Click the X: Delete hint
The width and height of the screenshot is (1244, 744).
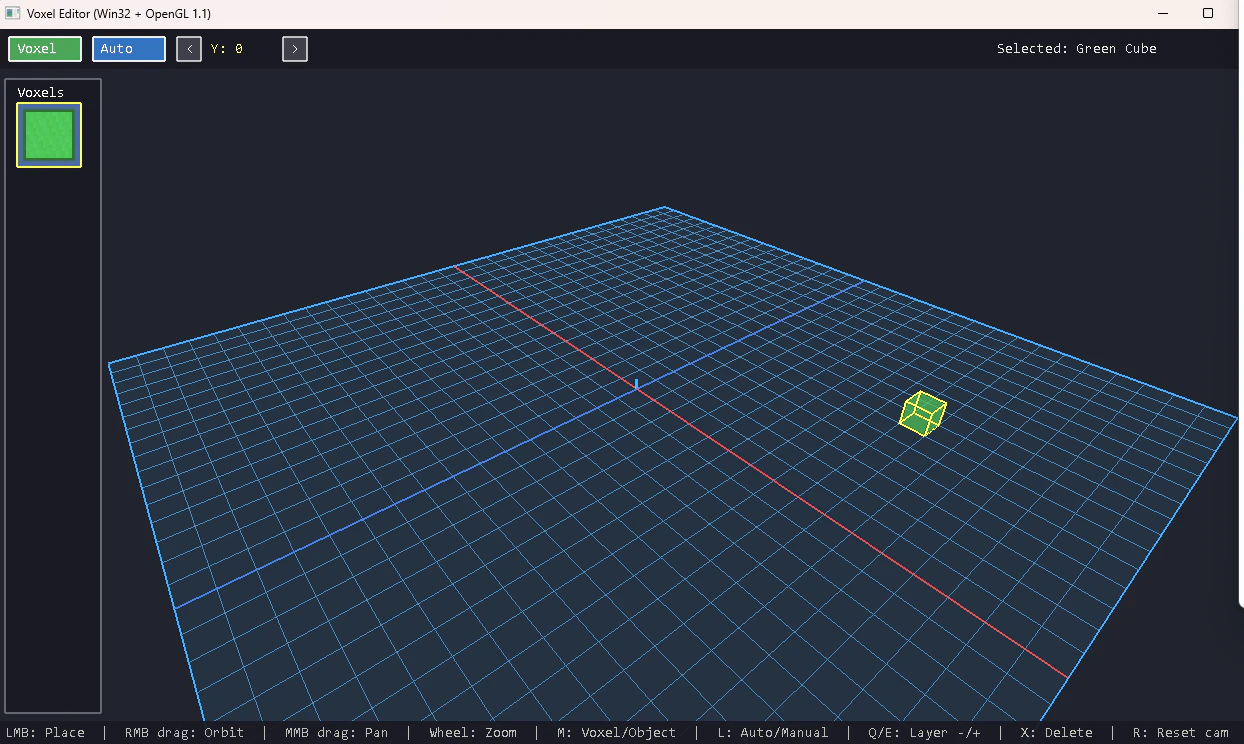[x=1057, y=733]
